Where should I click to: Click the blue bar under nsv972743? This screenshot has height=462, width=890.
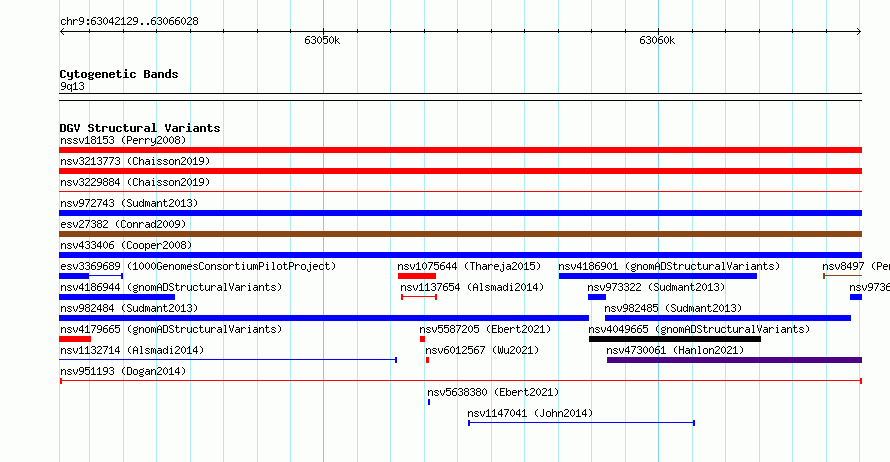460,213
